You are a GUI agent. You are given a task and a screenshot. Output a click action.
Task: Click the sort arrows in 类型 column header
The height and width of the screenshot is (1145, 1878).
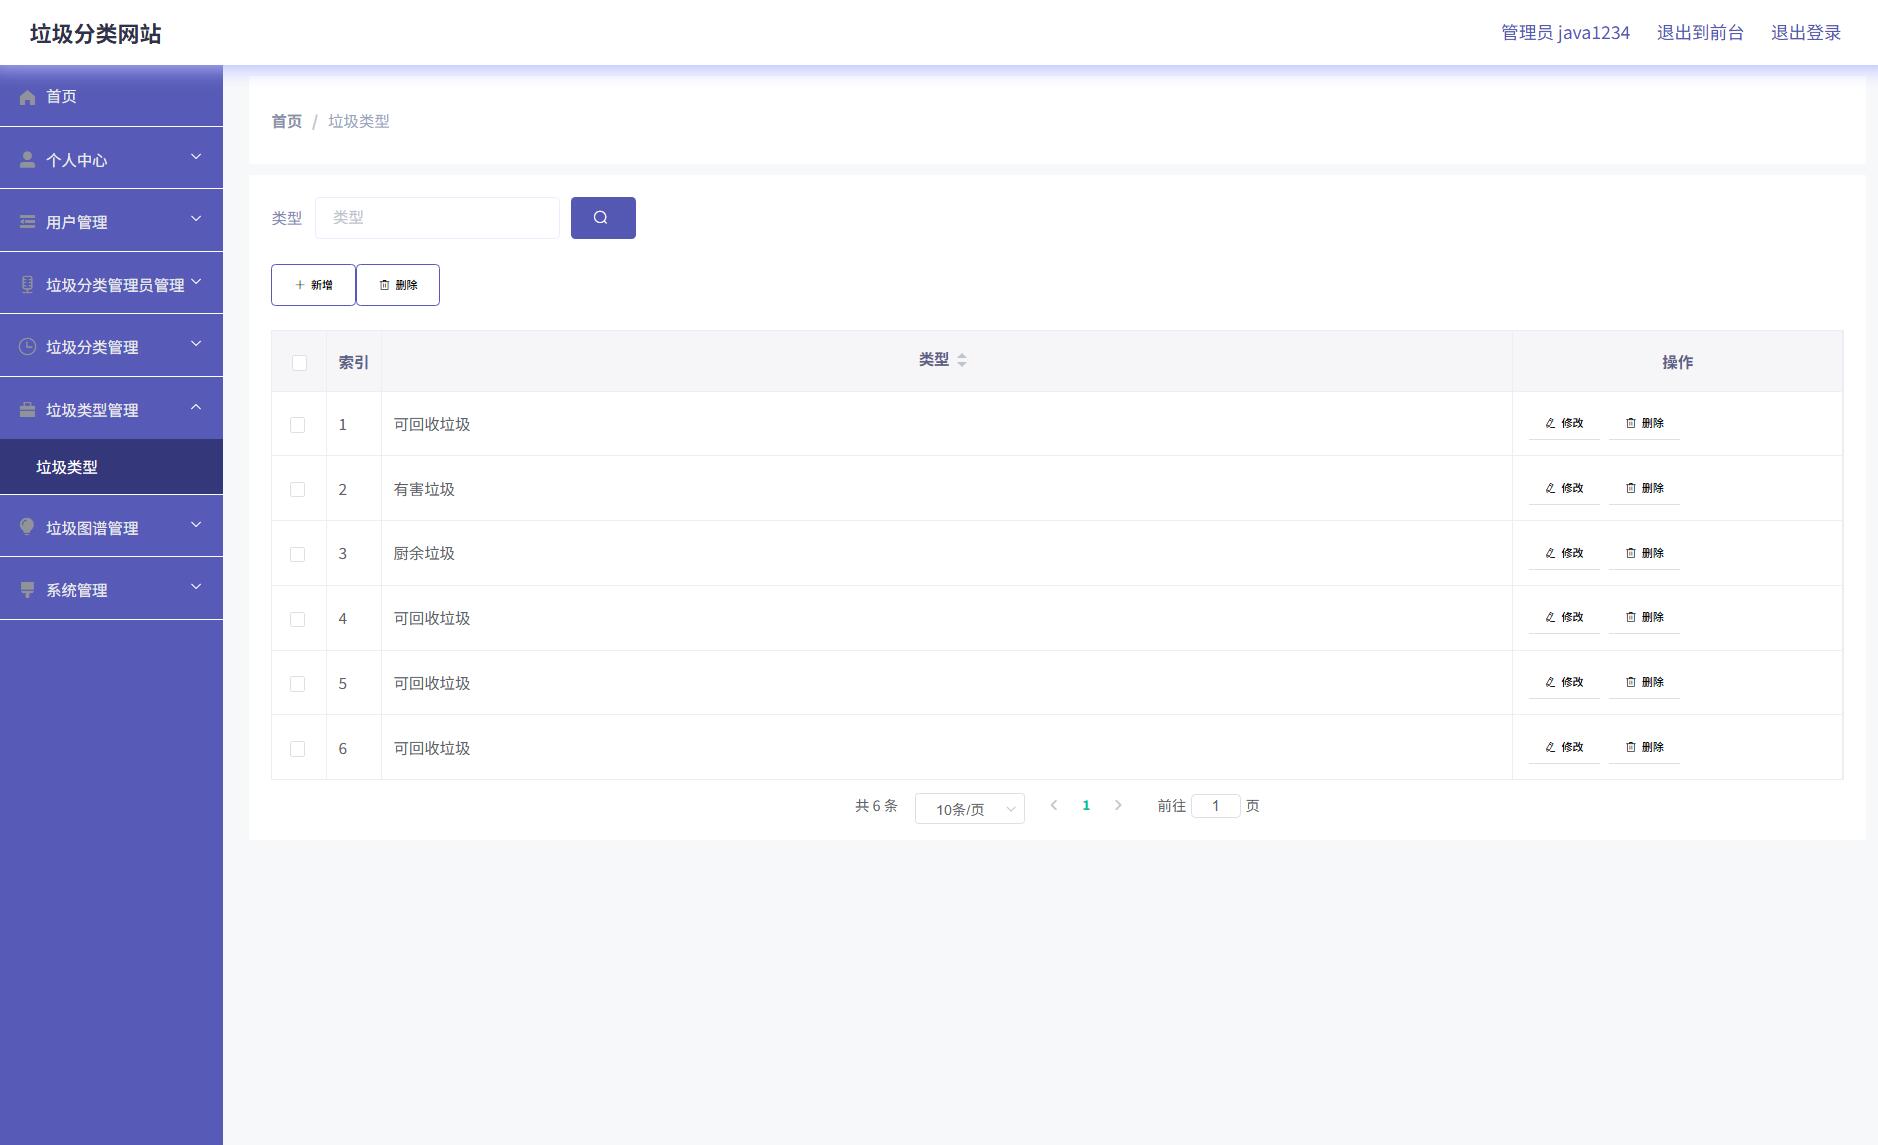(962, 360)
